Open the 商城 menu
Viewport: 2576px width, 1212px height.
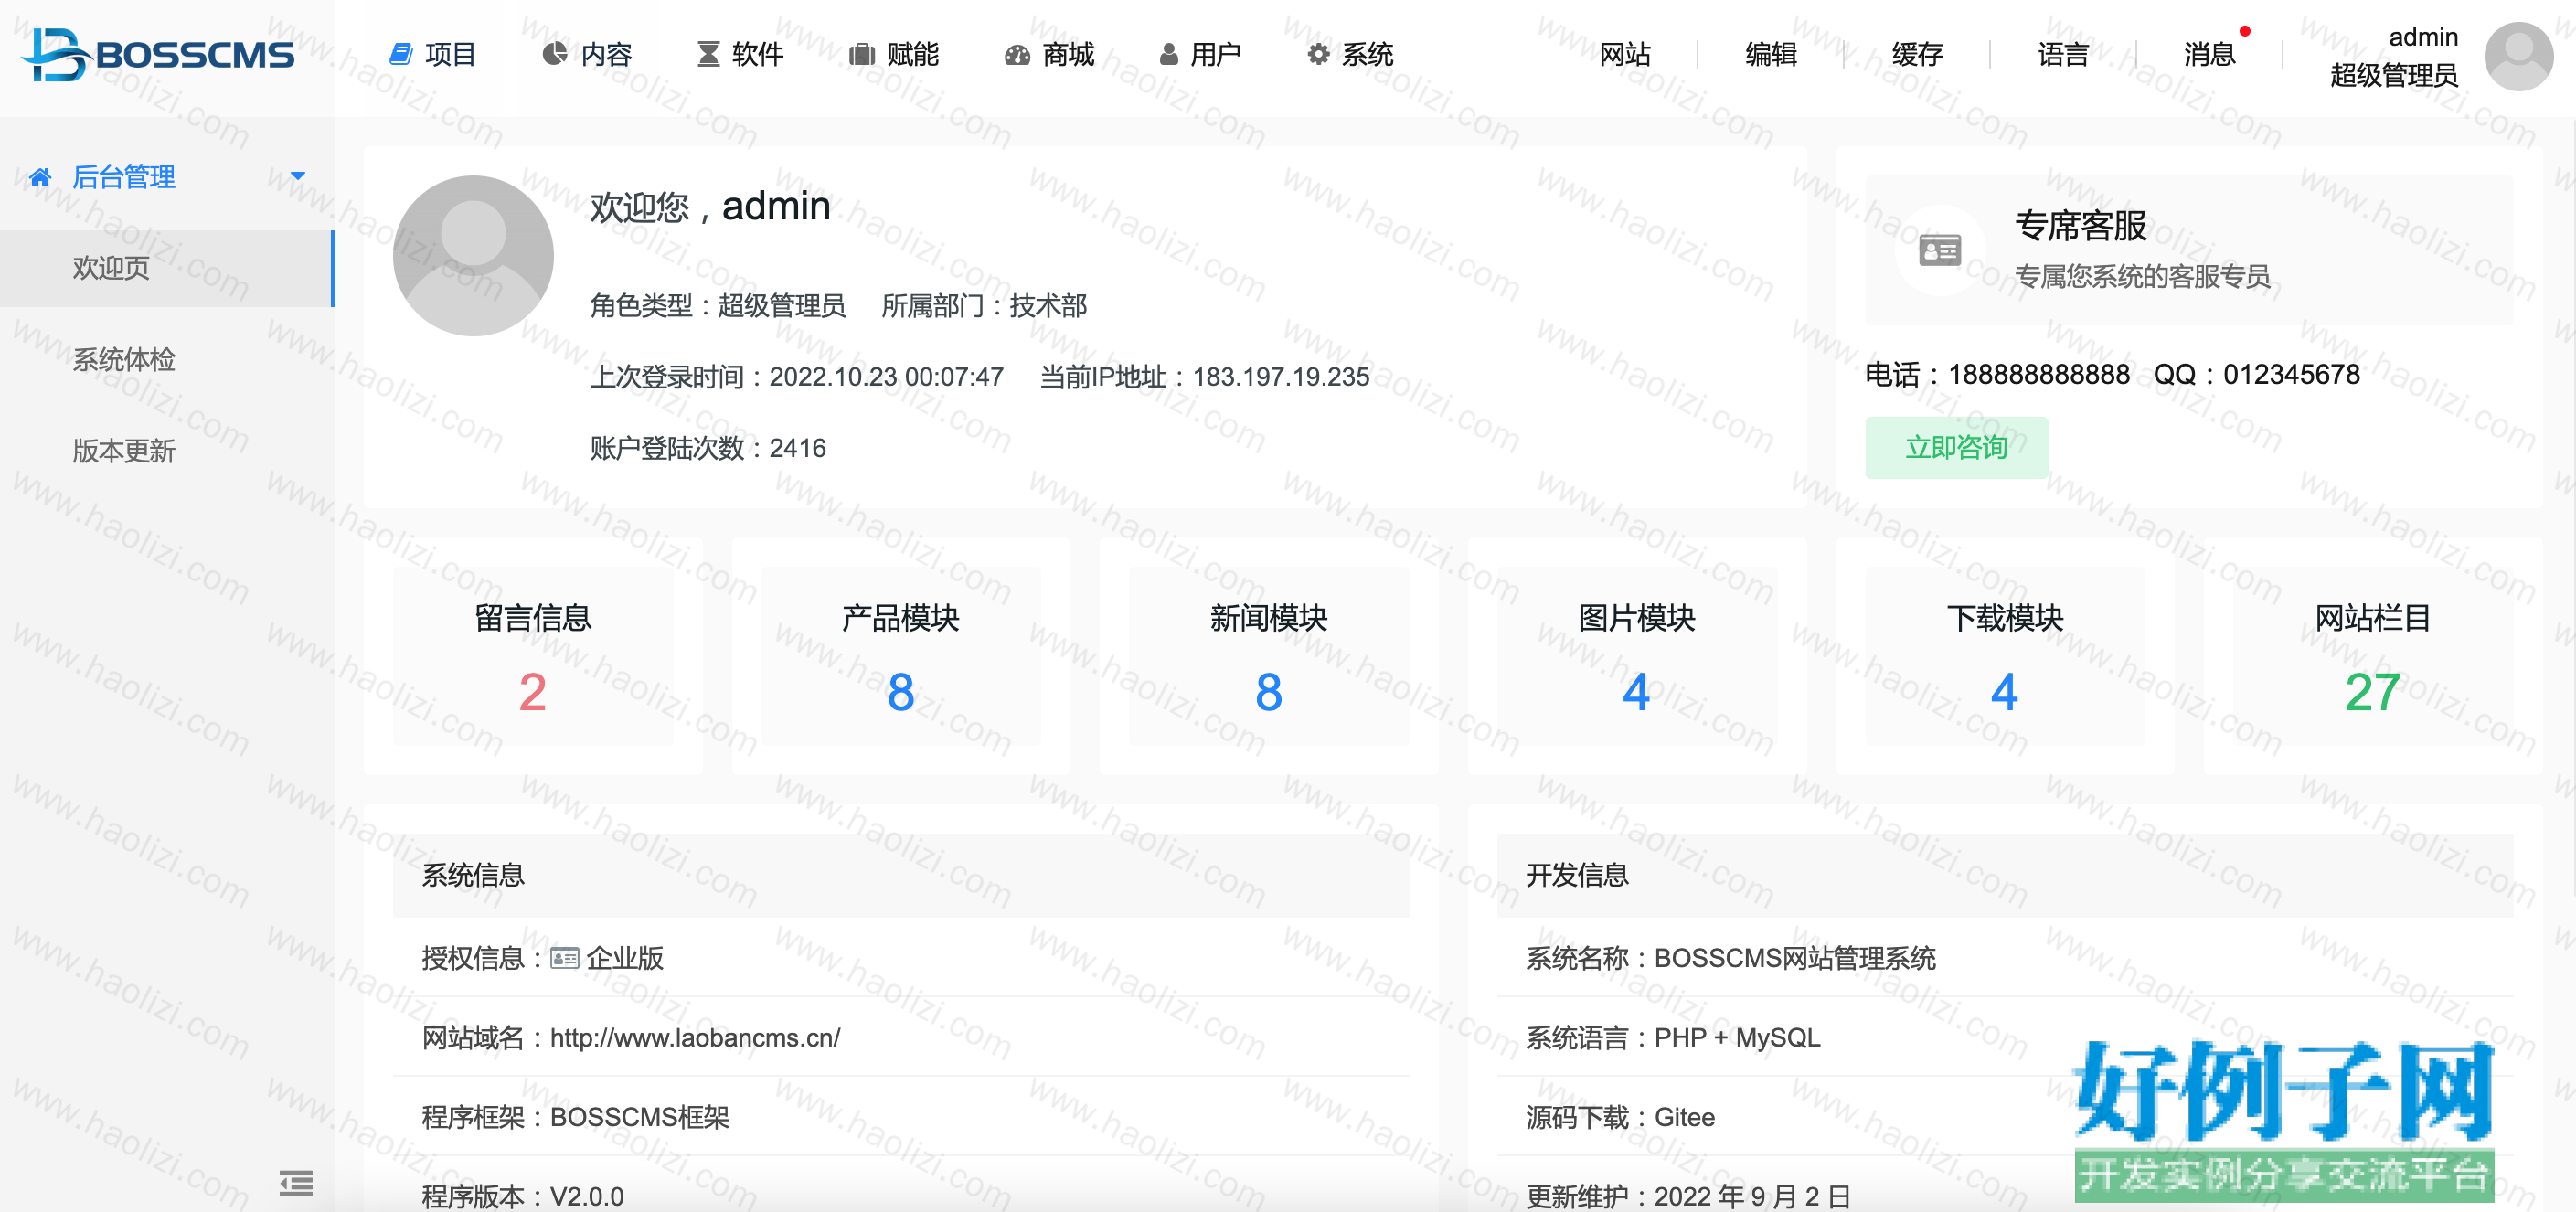[1049, 54]
